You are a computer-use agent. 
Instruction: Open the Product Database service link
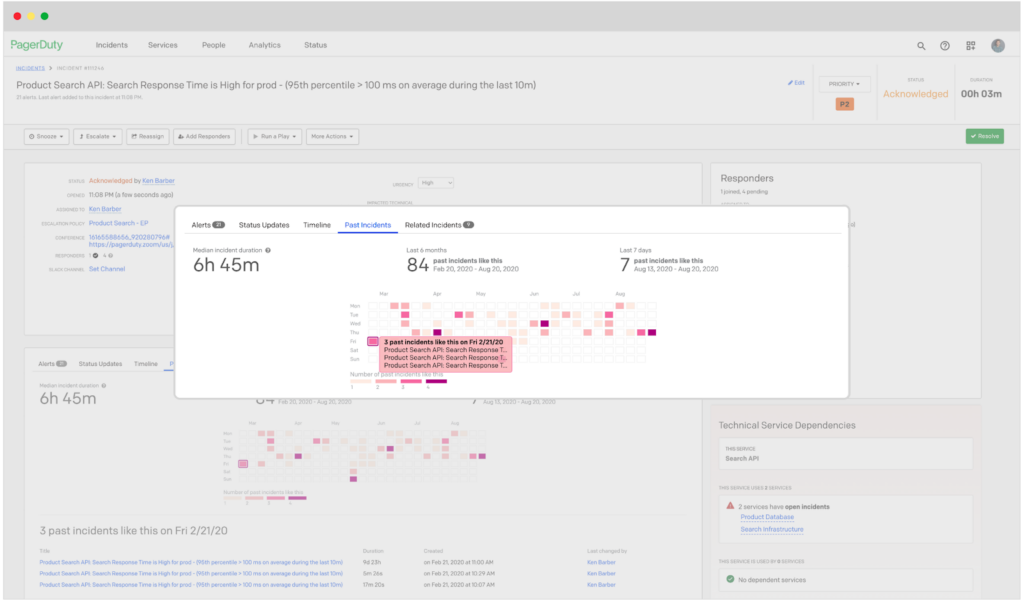pyautogui.click(x=767, y=517)
